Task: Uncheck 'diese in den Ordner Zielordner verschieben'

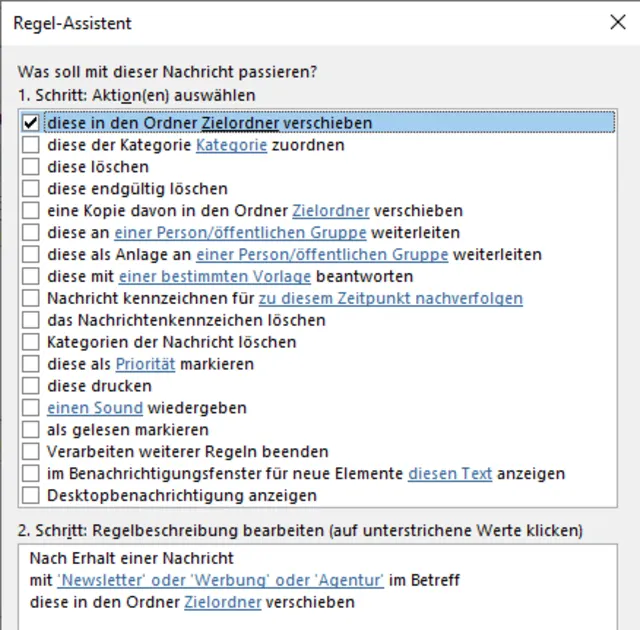Action: (x=30, y=123)
